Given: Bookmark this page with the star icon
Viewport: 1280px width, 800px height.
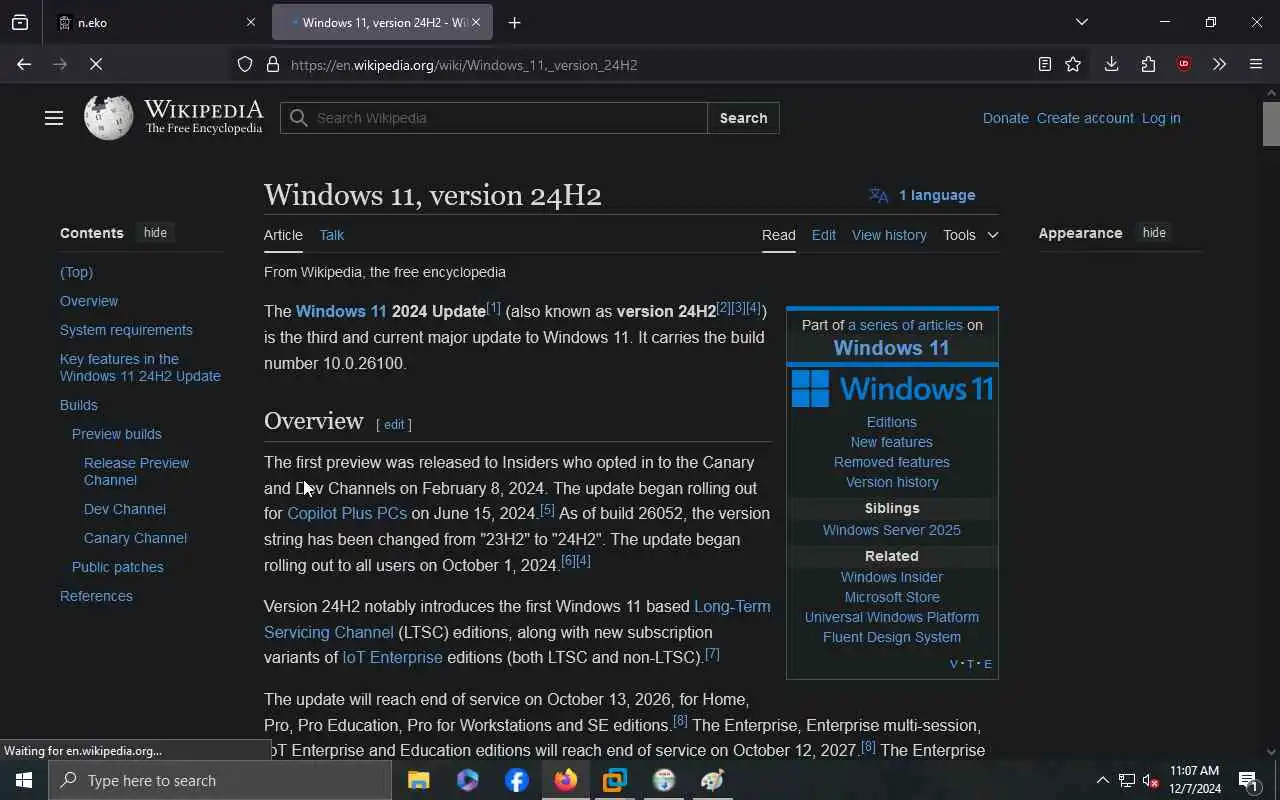Looking at the screenshot, I should 1073,64.
